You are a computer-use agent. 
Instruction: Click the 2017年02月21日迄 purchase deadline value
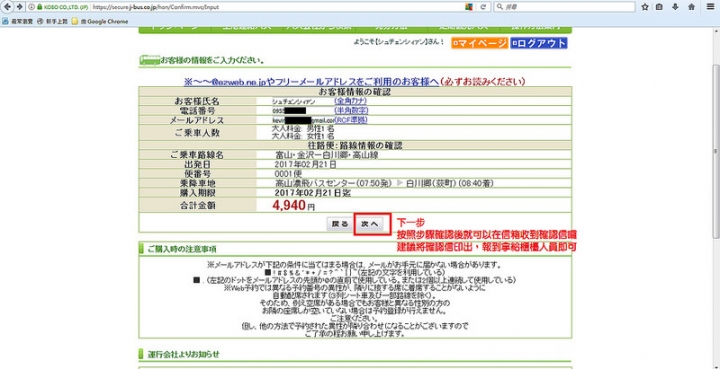coord(313,193)
